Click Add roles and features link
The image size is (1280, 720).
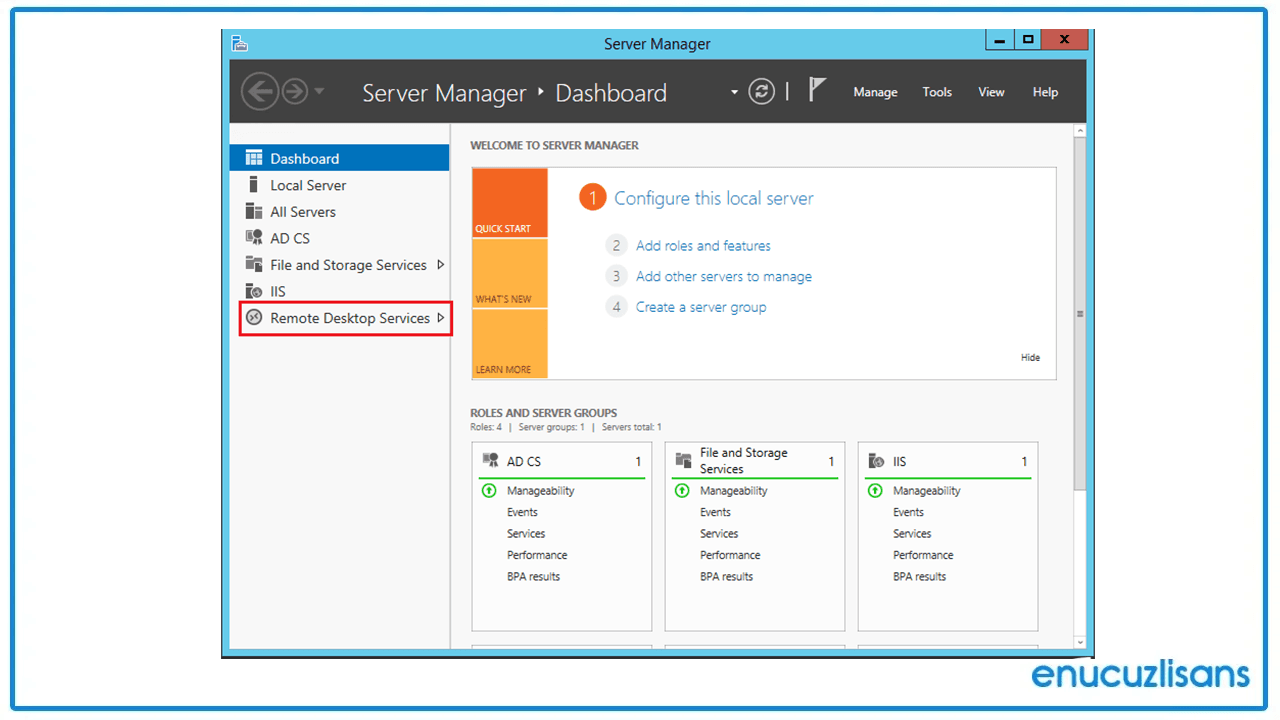coord(703,245)
